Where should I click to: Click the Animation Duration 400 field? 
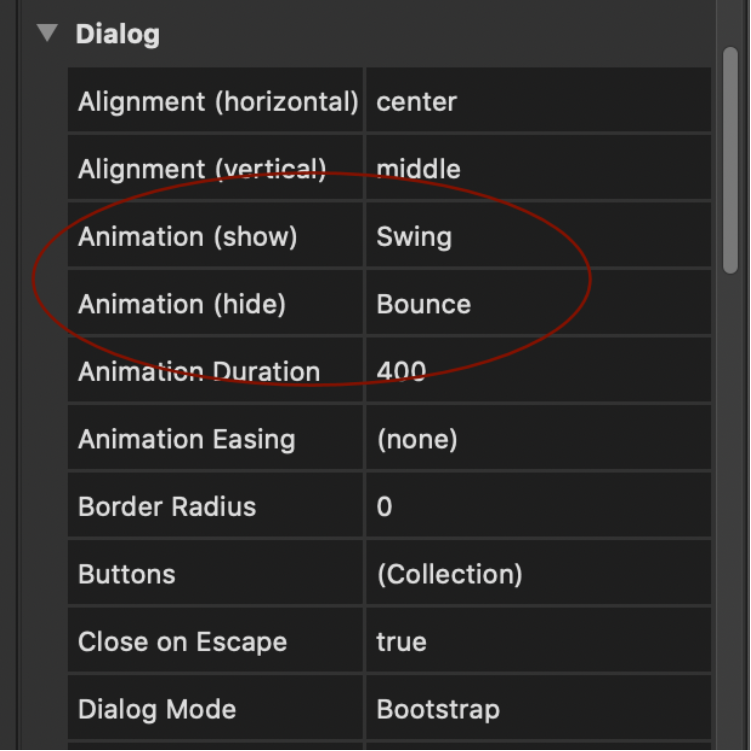click(538, 371)
